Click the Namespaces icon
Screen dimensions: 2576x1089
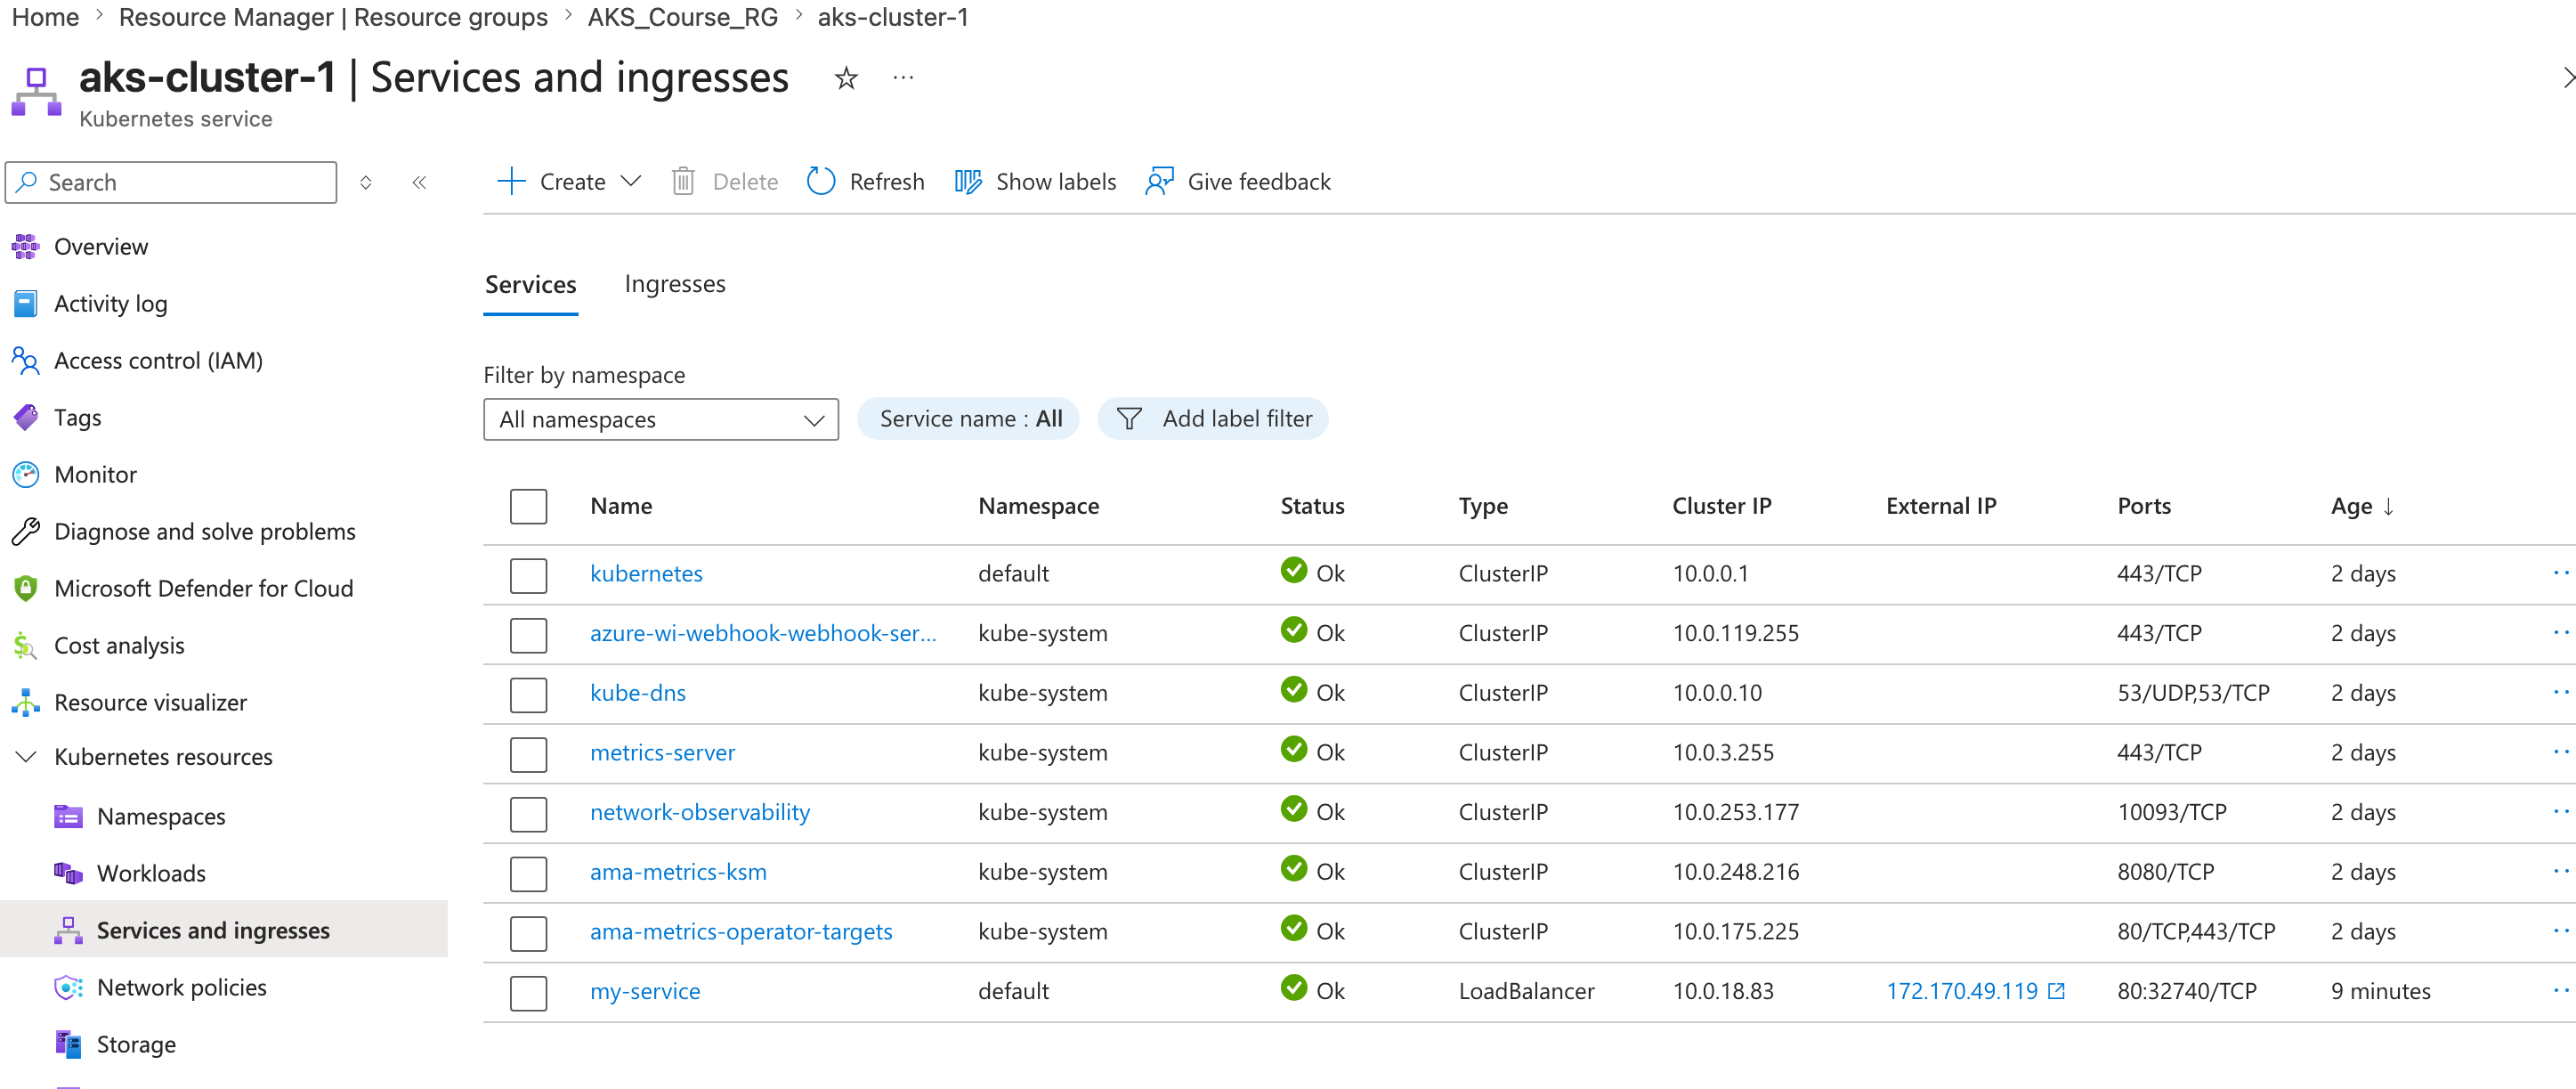click(68, 816)
